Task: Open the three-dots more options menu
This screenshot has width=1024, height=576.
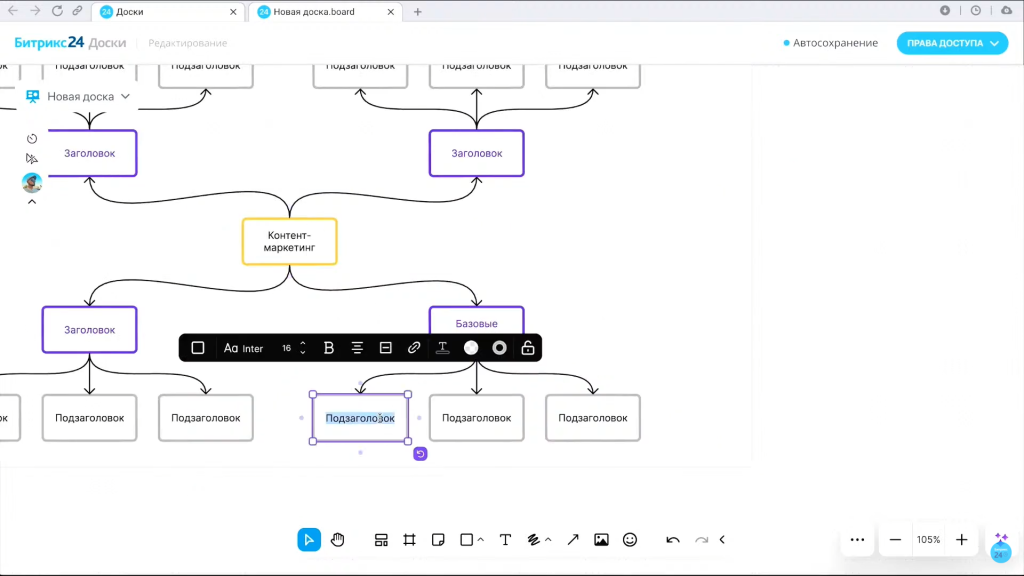Action: pos(857,539)
